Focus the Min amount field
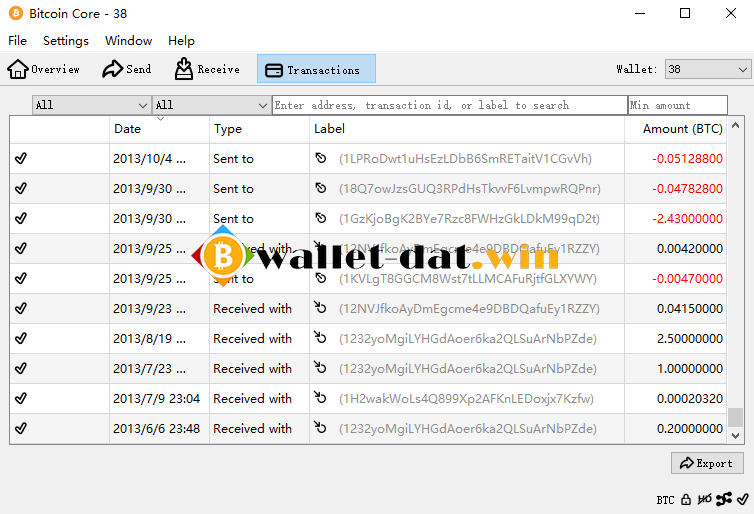 (678, 105)
